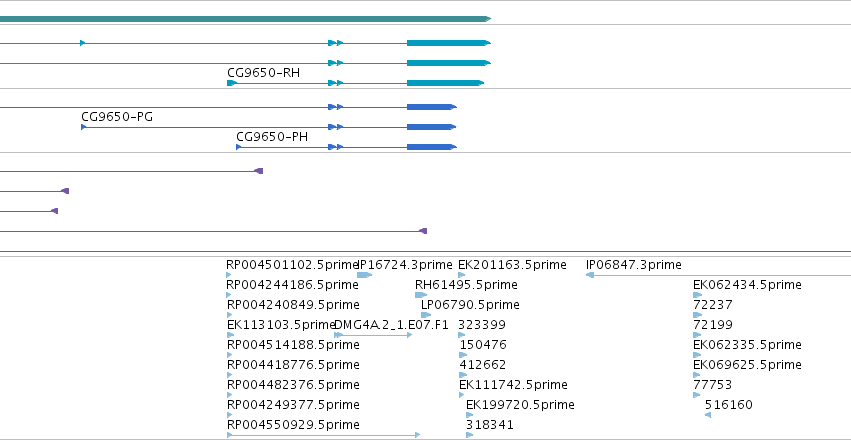The height and width of the screenshot is (440, 851).
Task: Select the 412662 feature label
Action: click(482, 365)
